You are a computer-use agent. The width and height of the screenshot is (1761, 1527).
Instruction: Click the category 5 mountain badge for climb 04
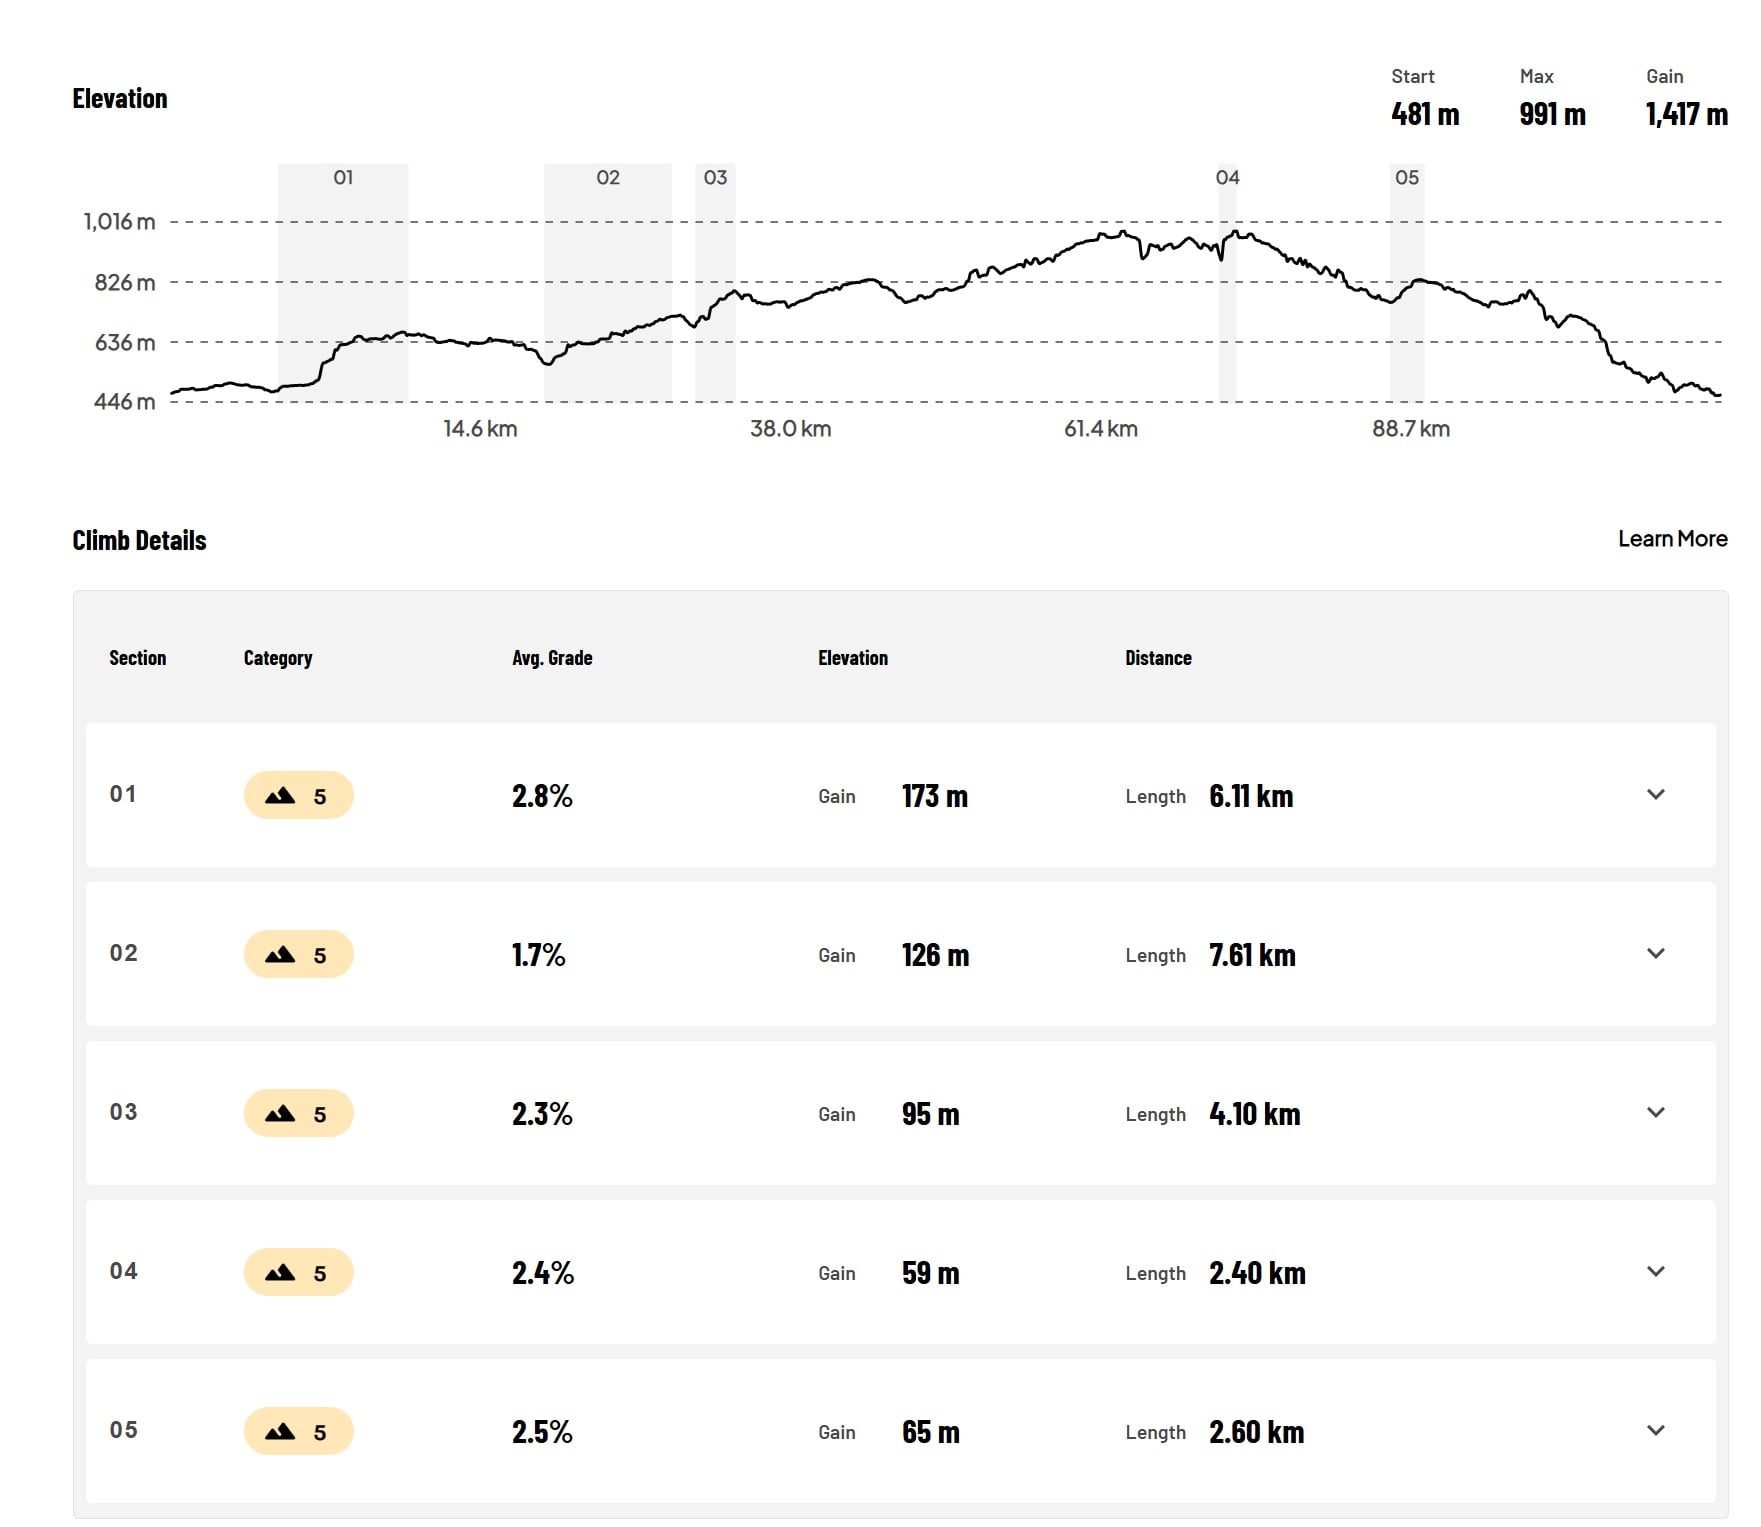298,1273
